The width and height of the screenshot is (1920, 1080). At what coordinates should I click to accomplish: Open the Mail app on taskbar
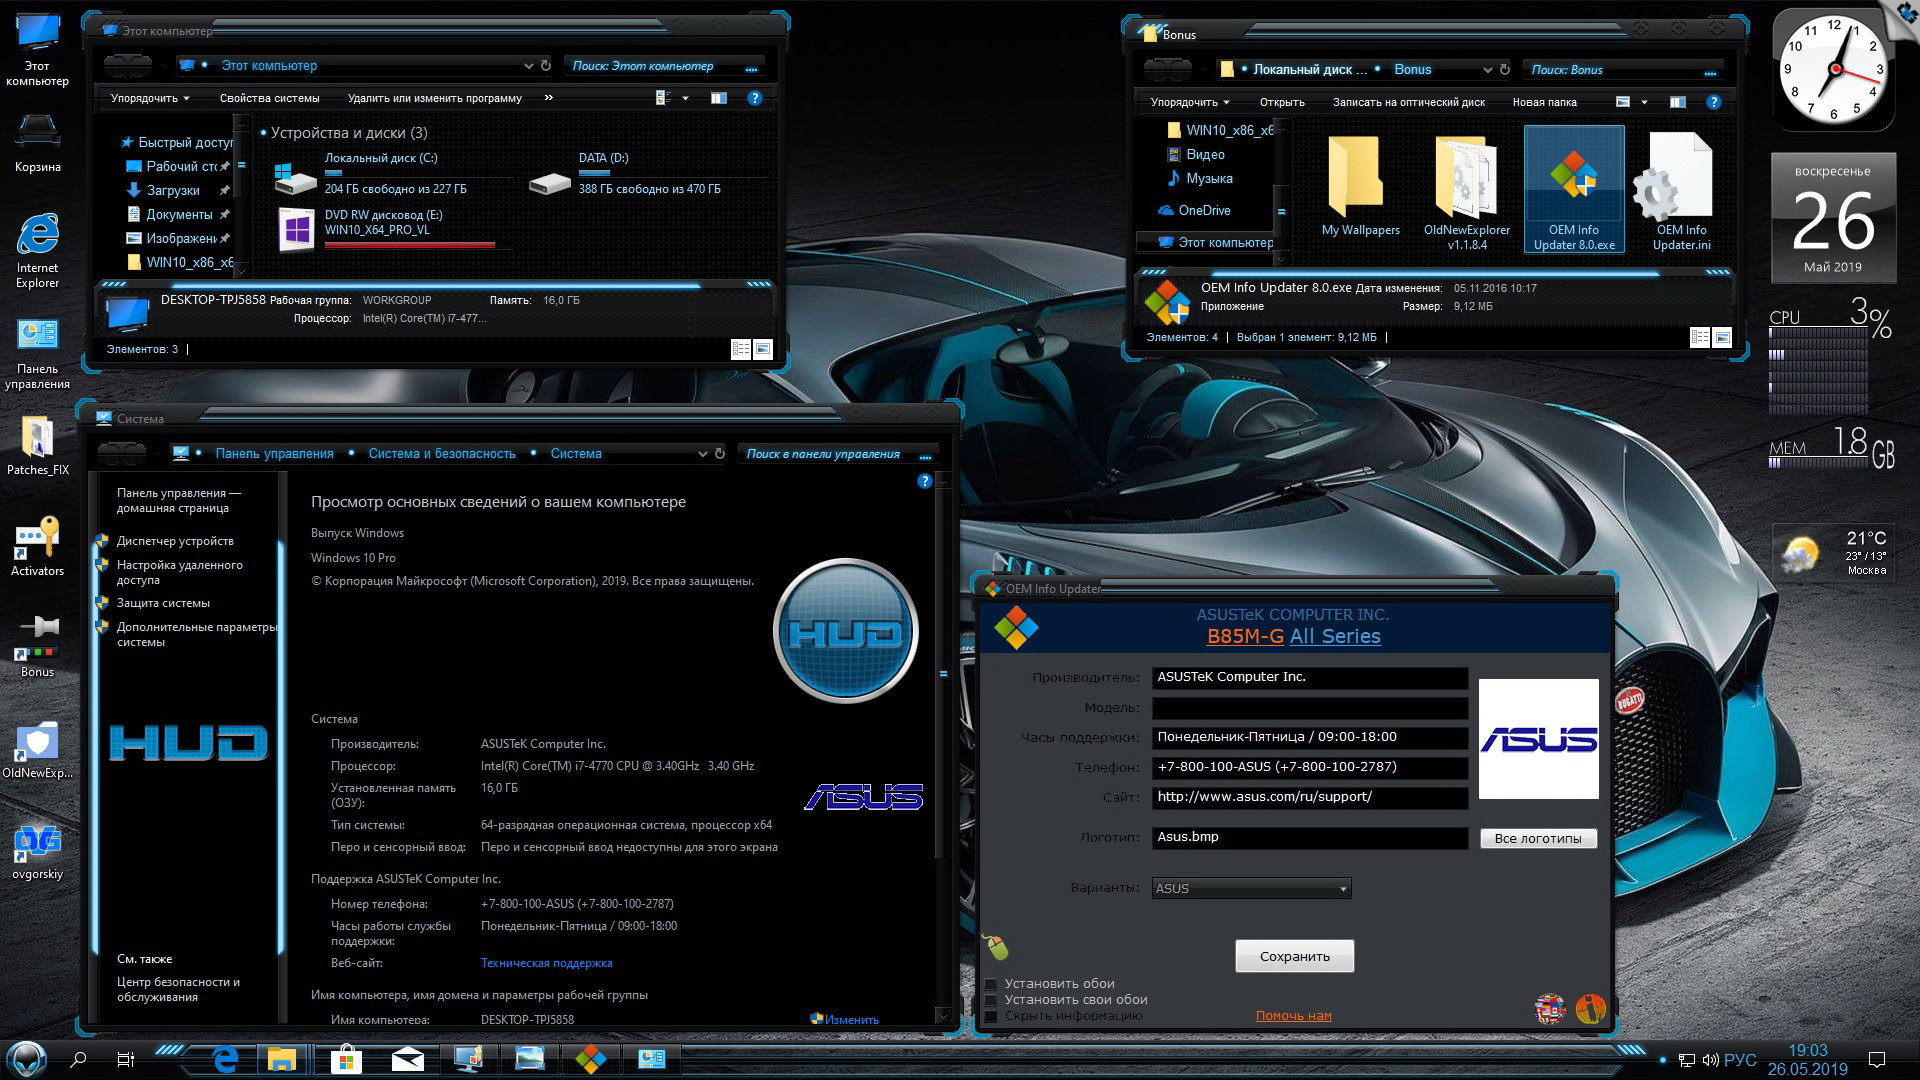click(x=407, y=1059)
